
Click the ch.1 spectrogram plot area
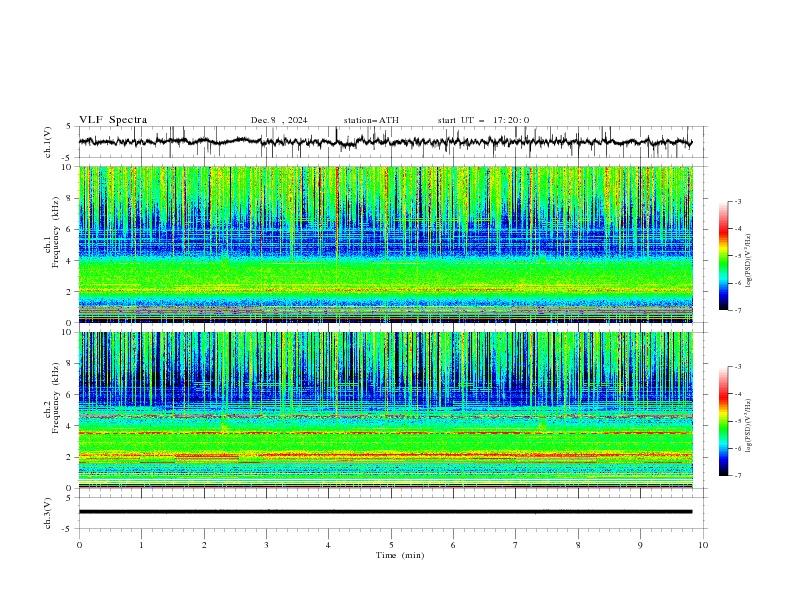(385, 244)
